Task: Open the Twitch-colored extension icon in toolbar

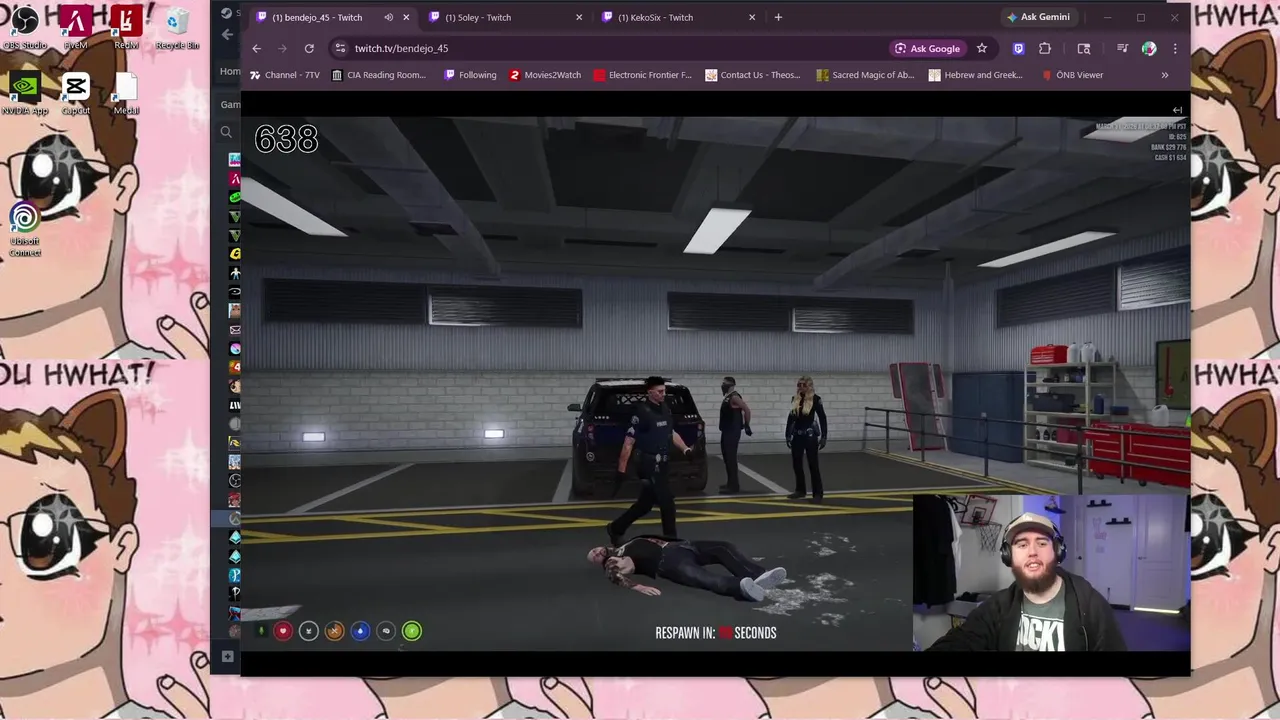Action: point(1018,48)
